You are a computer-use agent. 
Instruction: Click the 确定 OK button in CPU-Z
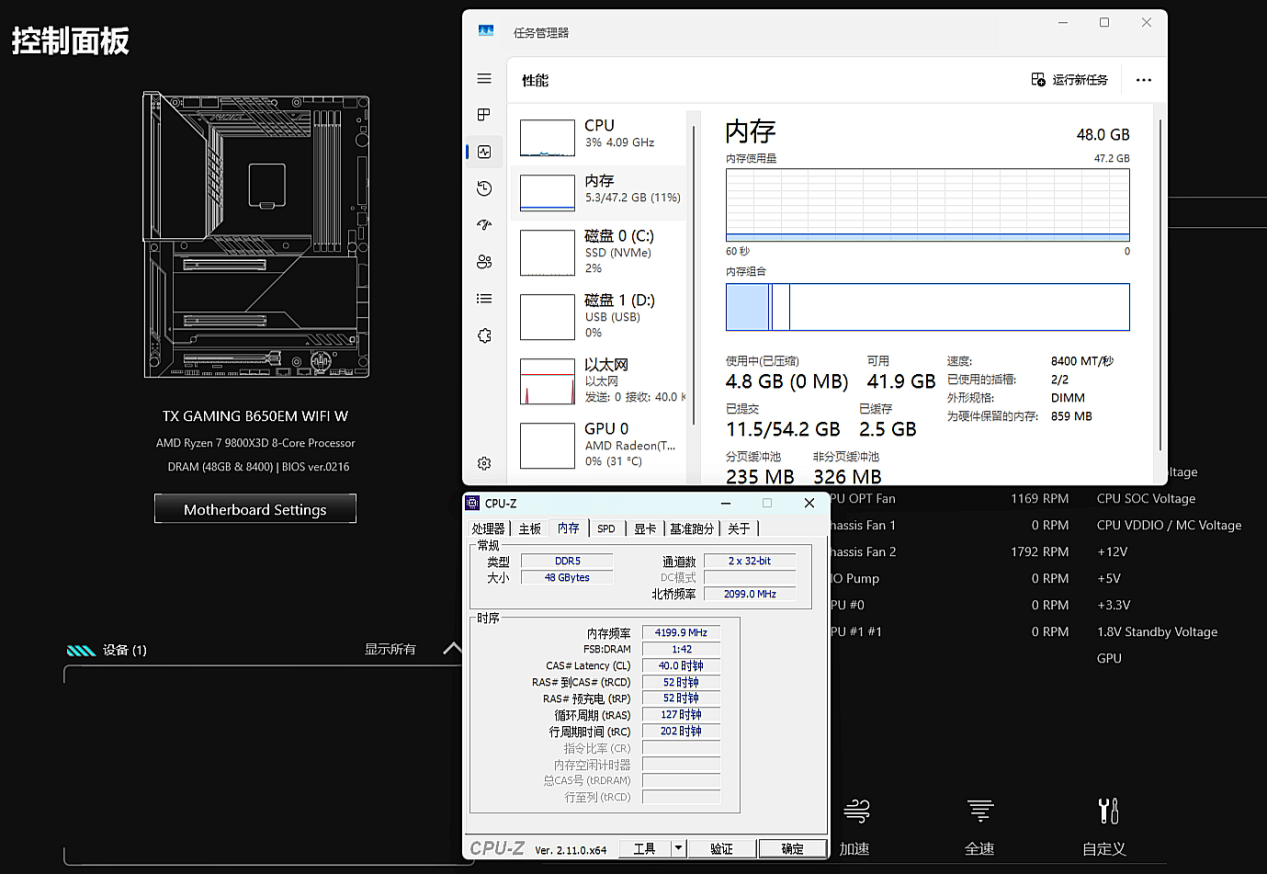pos(792,847)
